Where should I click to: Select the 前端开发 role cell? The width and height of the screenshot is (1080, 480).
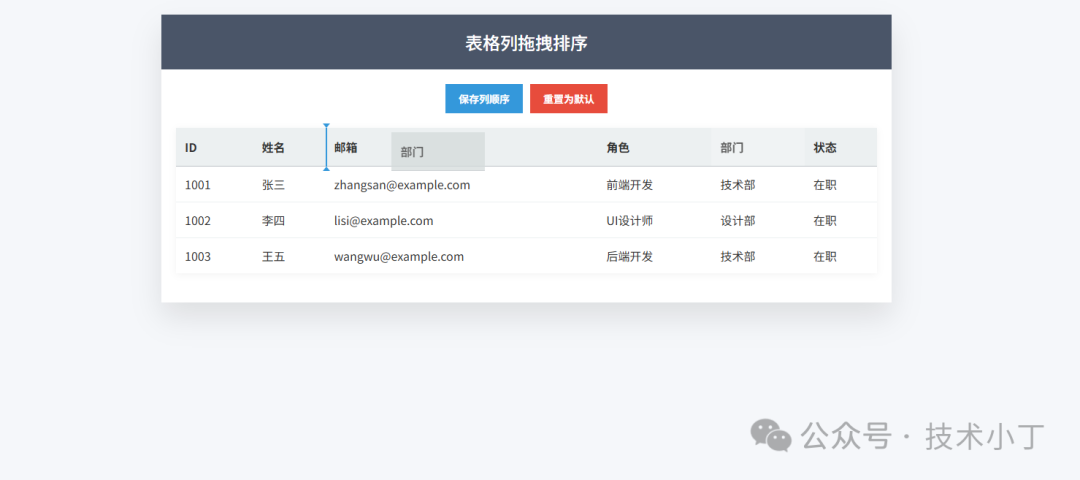tap(629, 185)
